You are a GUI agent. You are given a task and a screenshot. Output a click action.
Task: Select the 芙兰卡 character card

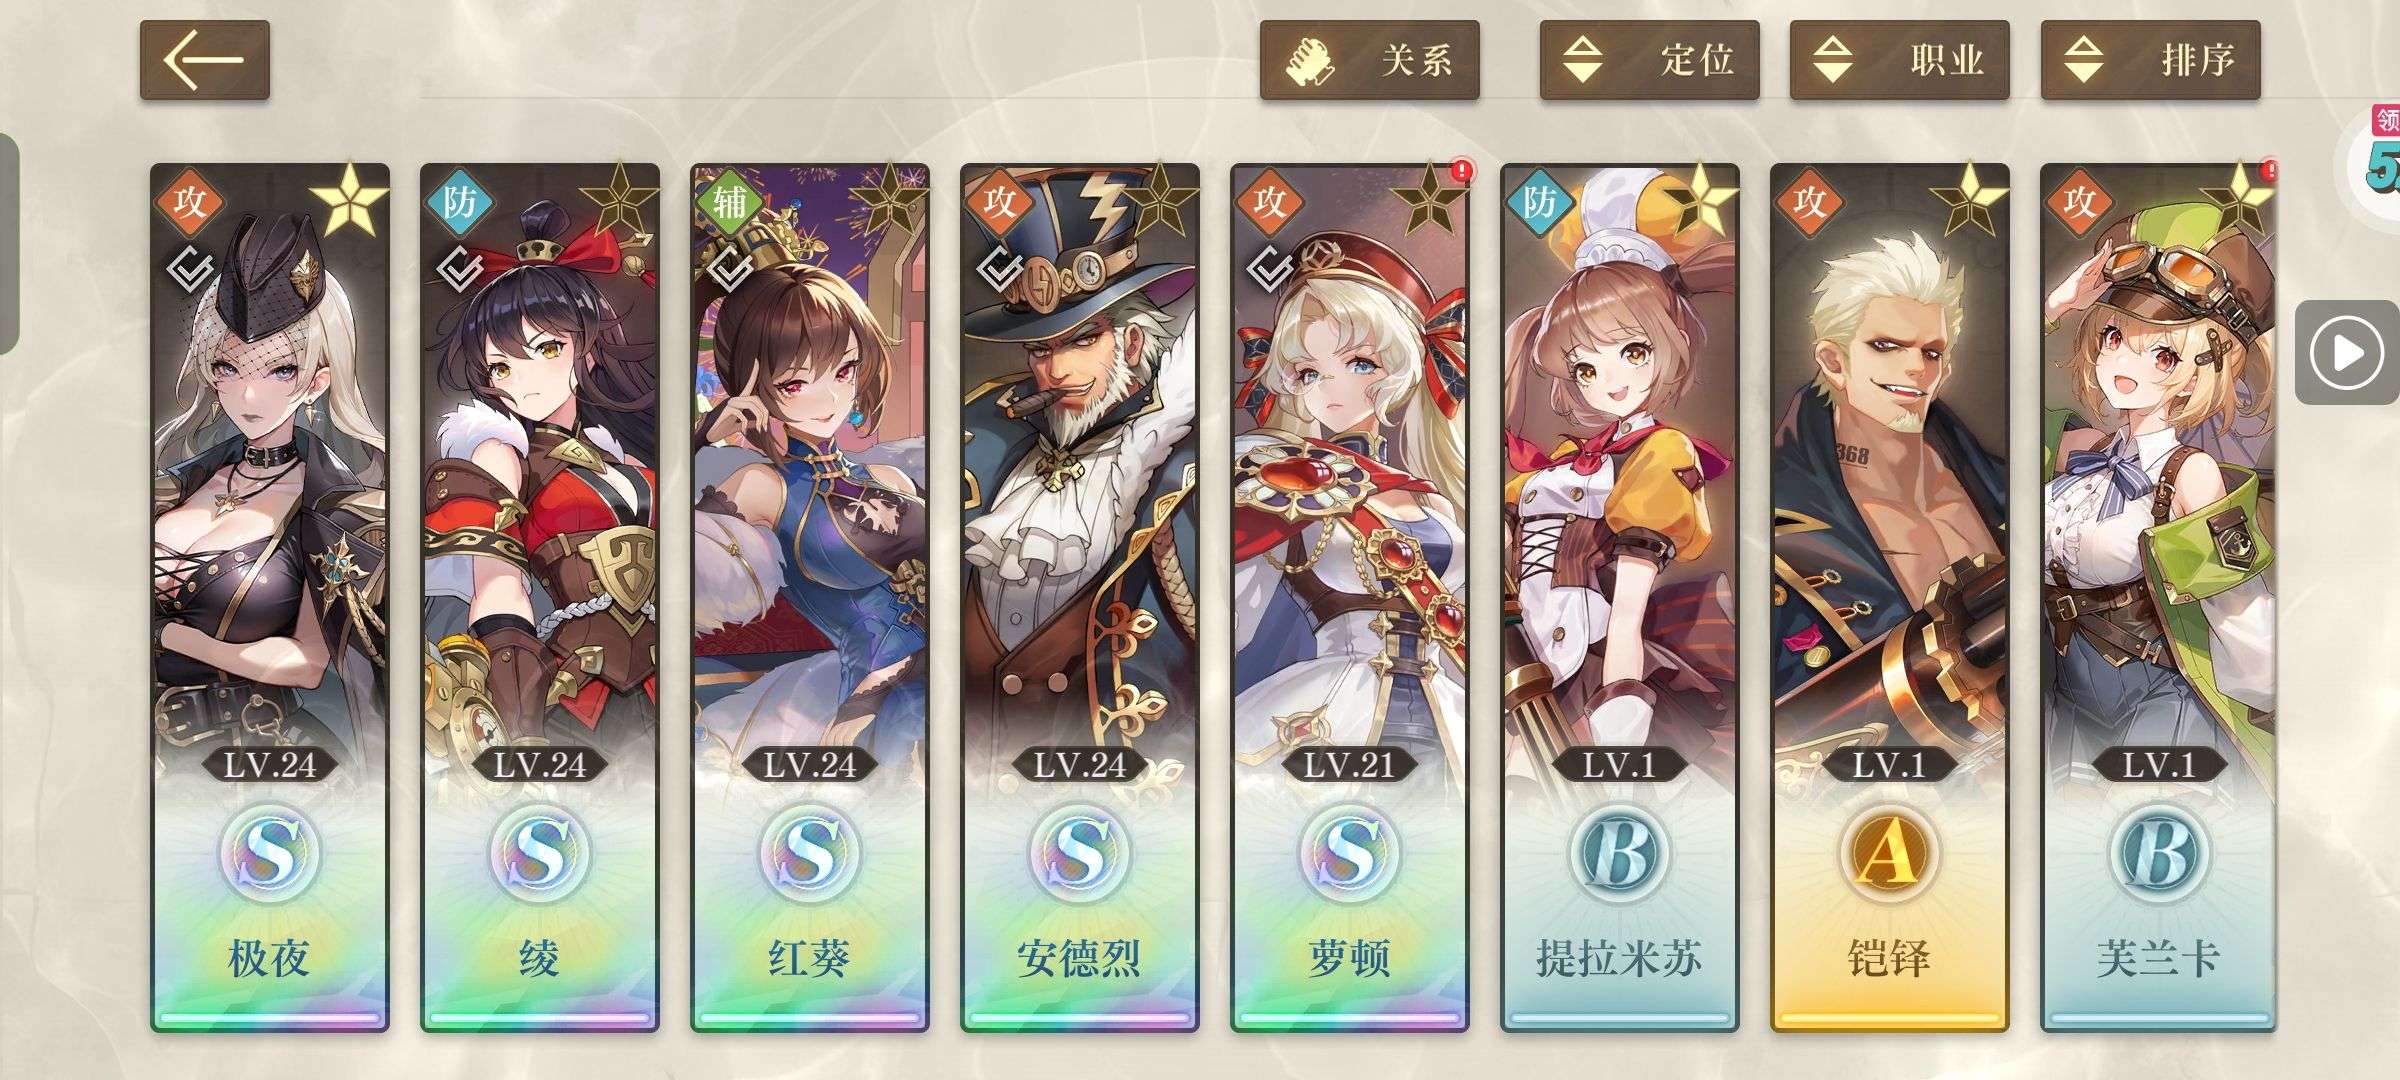pos(2159,597)
